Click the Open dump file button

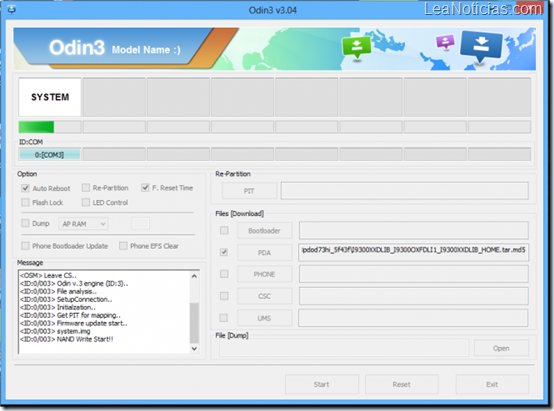pos(501,348)
